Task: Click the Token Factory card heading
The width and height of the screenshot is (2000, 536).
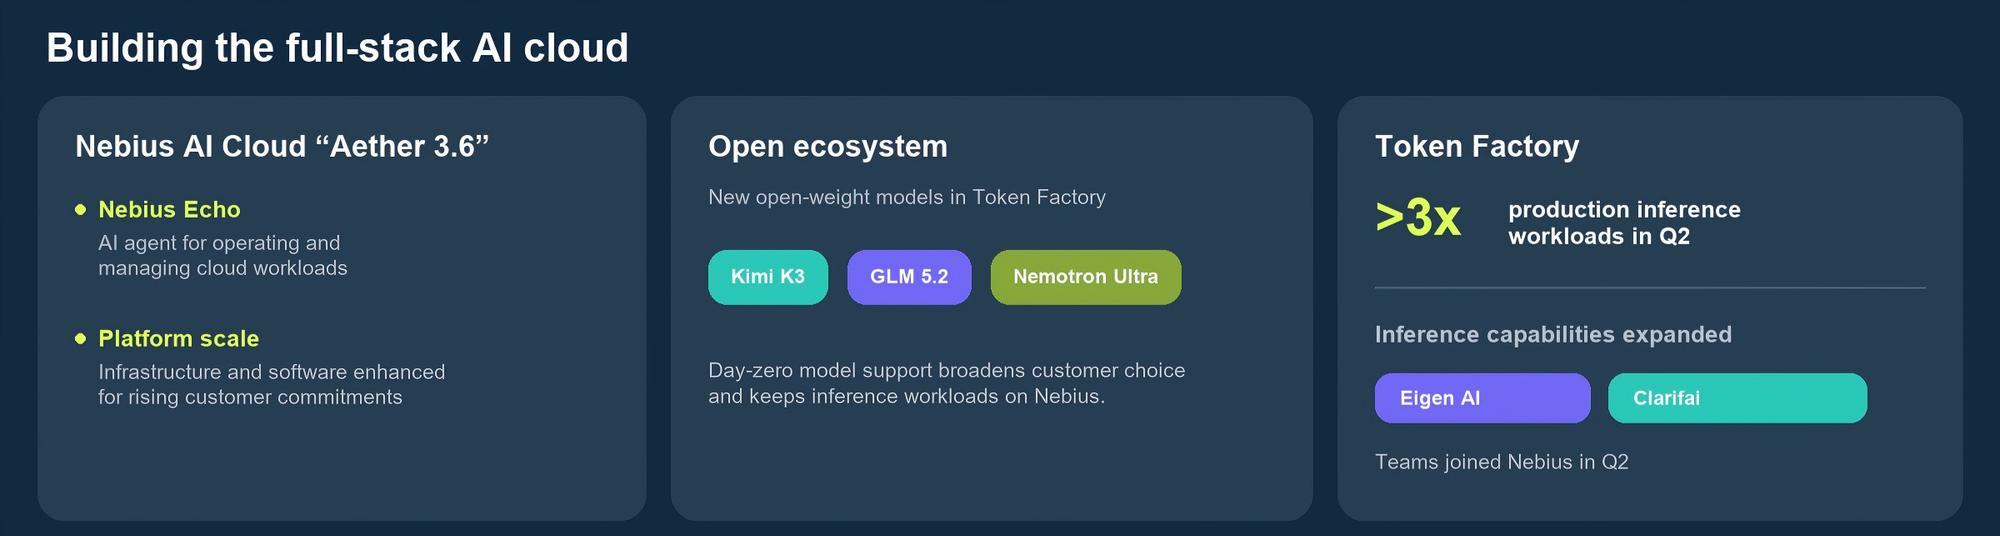Action: pyautogui.click(x=1477, y=147)
